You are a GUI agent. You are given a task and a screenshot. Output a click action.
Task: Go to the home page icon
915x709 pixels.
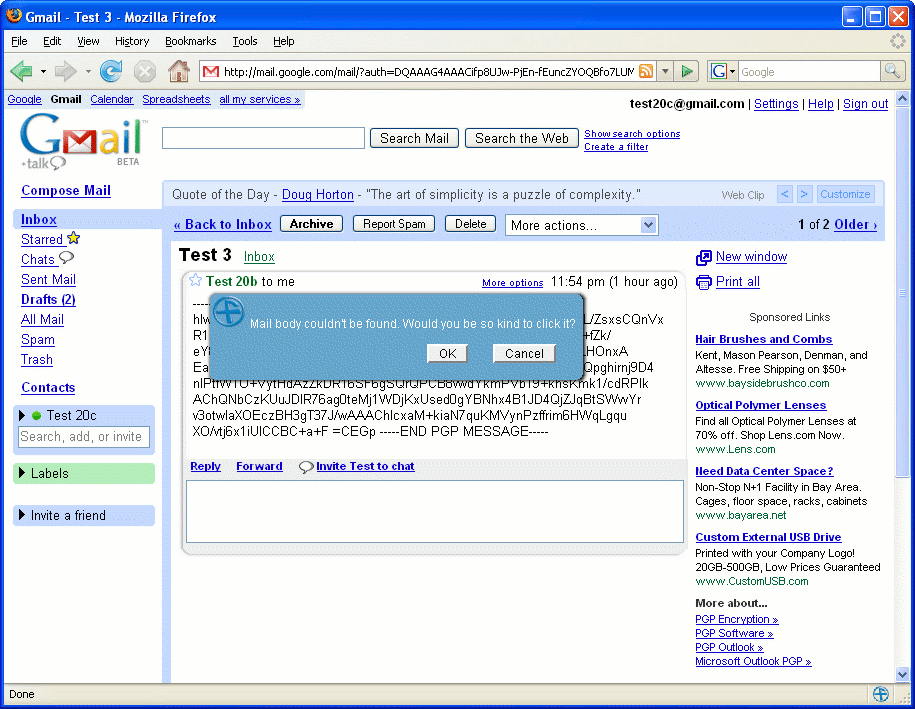[x=179, y=71]
